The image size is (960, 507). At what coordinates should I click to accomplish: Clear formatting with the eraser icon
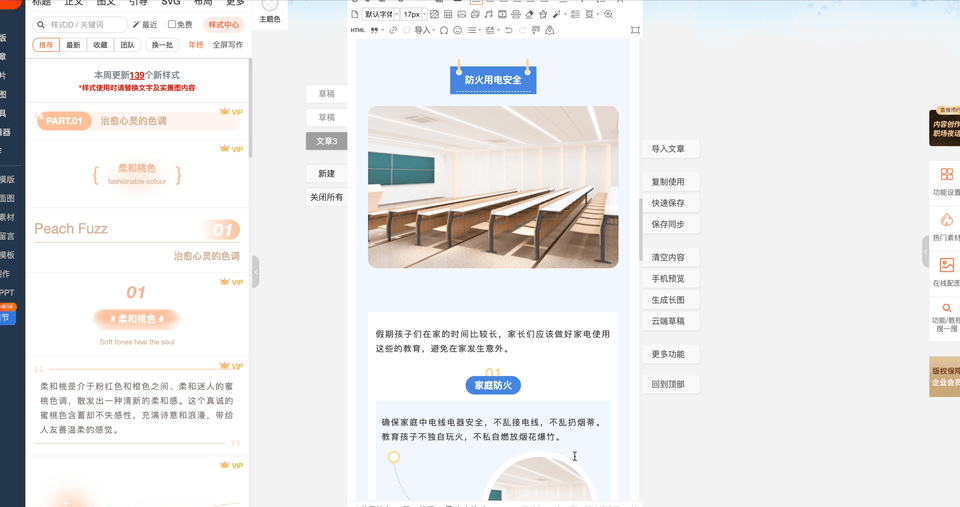(x=530, y=14)
